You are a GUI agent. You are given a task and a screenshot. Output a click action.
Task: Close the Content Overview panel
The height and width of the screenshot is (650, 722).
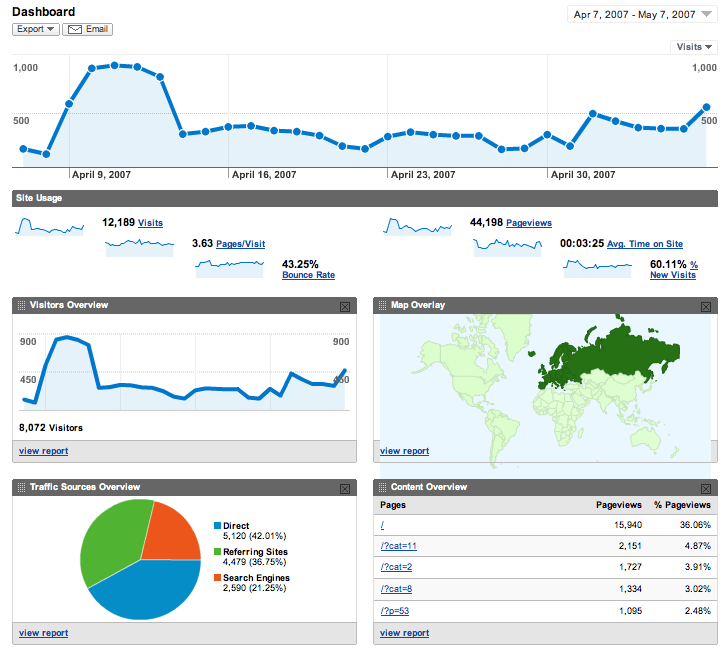(x=705, y=488)
